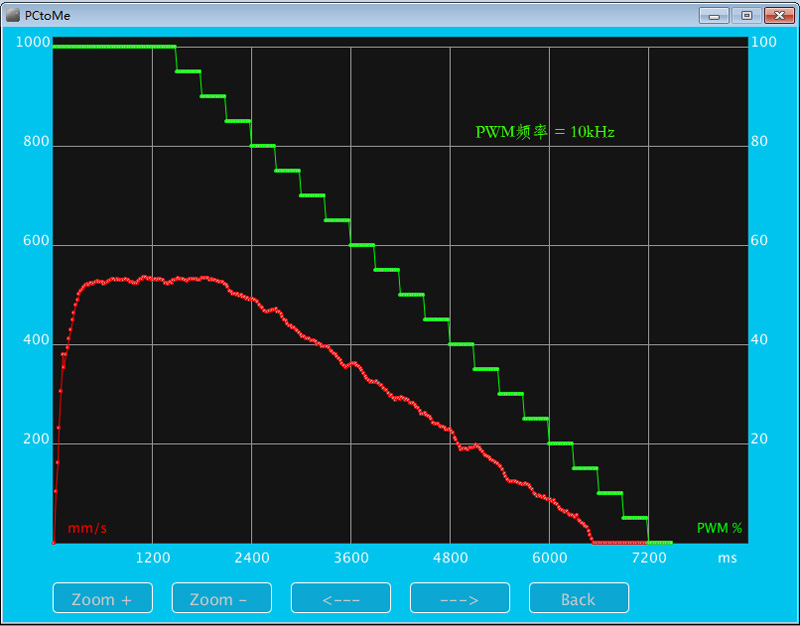Click the 2400 label on the time axis

[252, 558]
